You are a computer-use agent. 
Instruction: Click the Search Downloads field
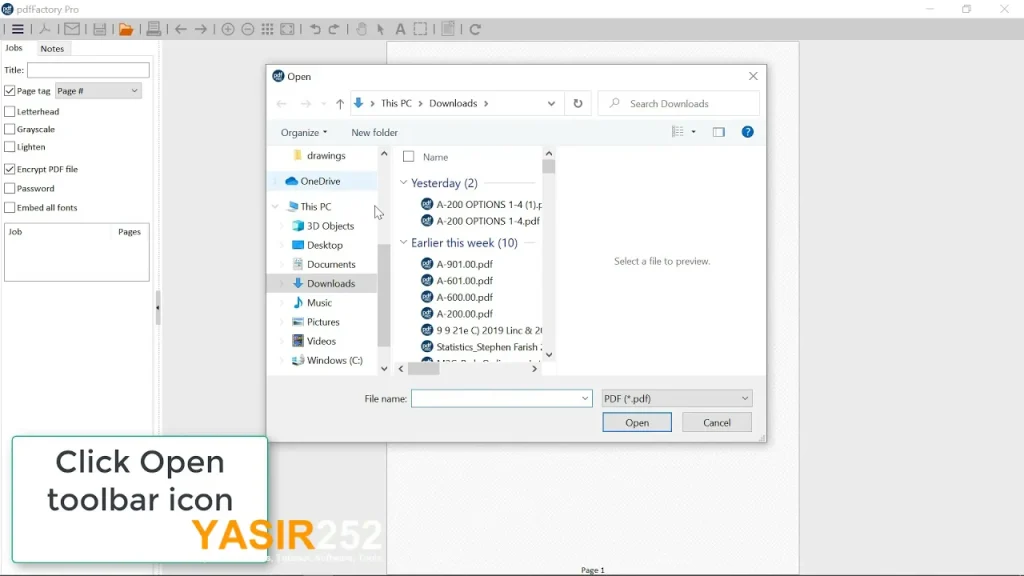tap(679, 103)
